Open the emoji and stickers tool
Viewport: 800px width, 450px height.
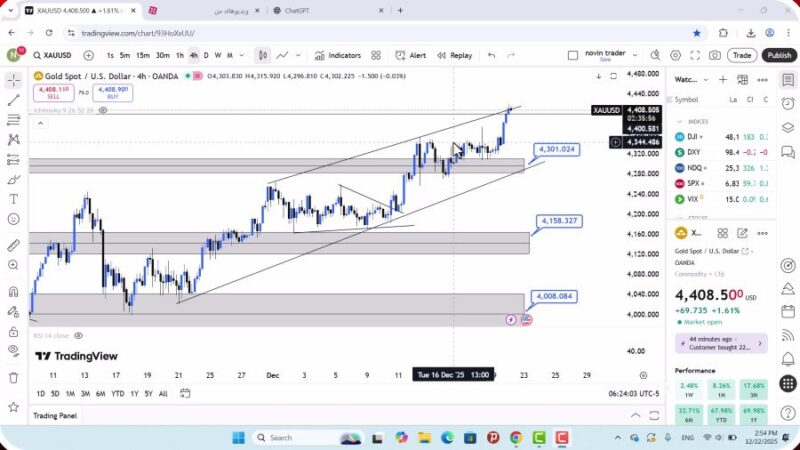(x=13, y=219)
